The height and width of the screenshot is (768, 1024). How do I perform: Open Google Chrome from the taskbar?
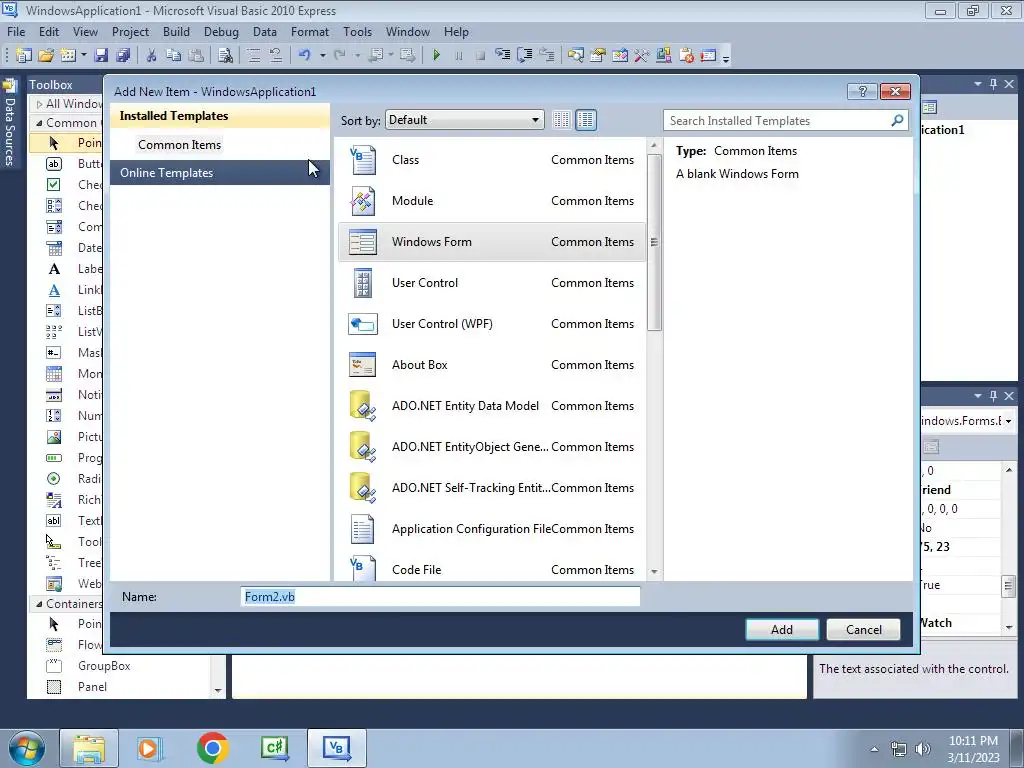tap(212, 748)
